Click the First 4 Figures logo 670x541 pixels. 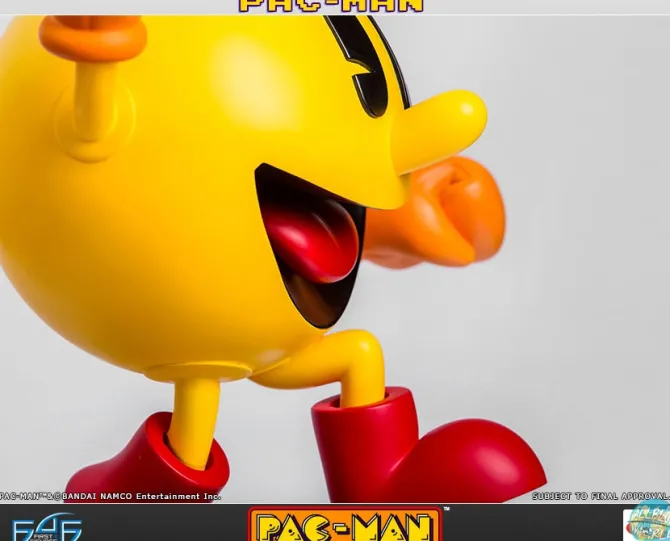(x=45, y=526)
